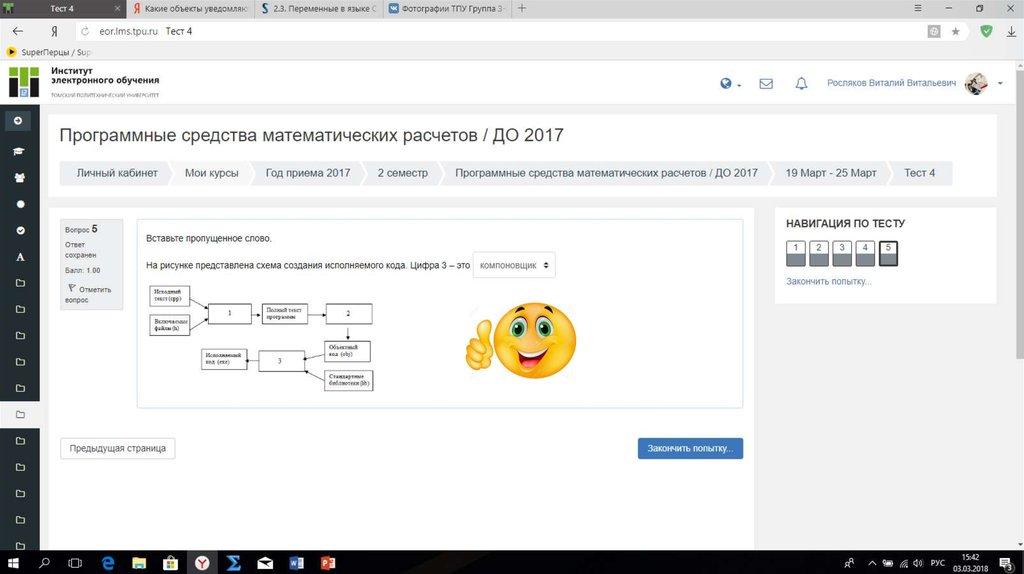The height and width of the screenshot is (574, 1024).
Task: Click 'Предыдущая страница' button
Action: 118,449
